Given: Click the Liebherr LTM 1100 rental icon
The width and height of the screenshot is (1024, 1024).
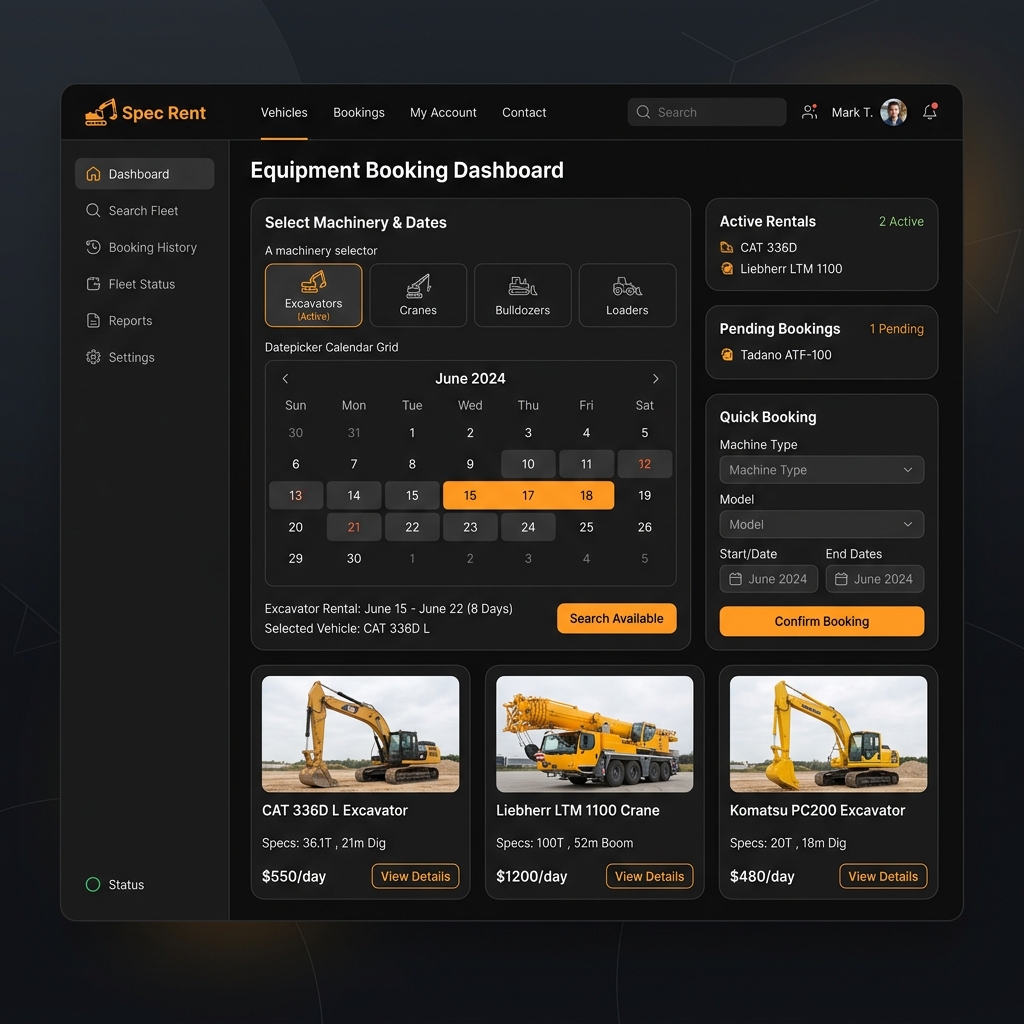Looking at the screenshot, I should point(726,268).
